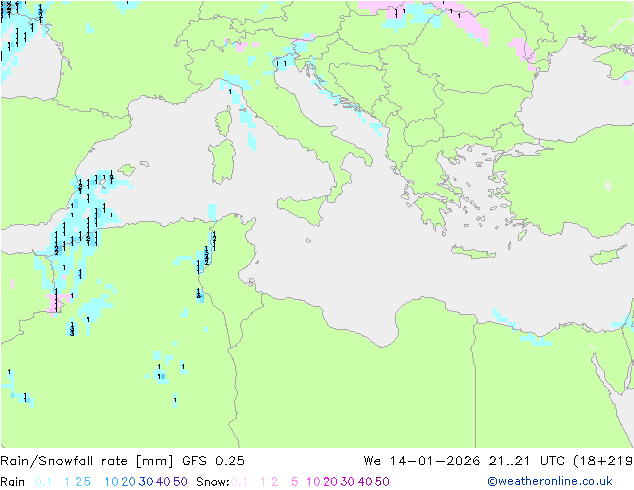
Task: Pick the Rain legend value 20
Action: pos(128,482)
